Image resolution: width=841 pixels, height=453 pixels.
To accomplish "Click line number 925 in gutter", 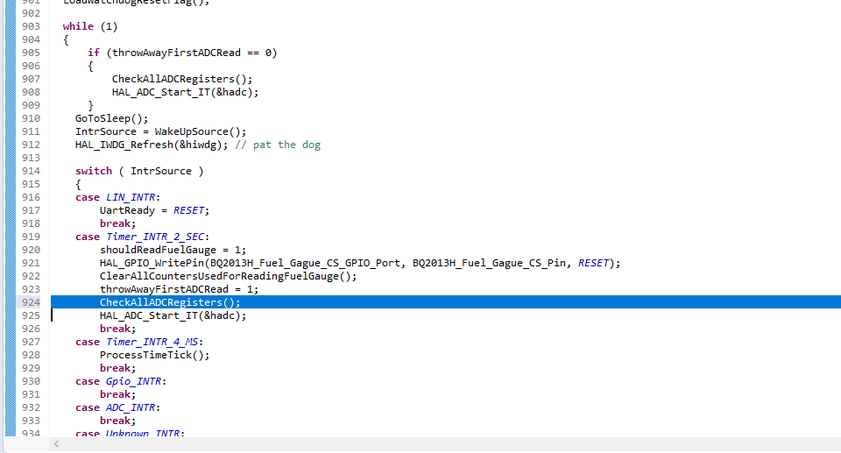I will [x=29, y=315].
